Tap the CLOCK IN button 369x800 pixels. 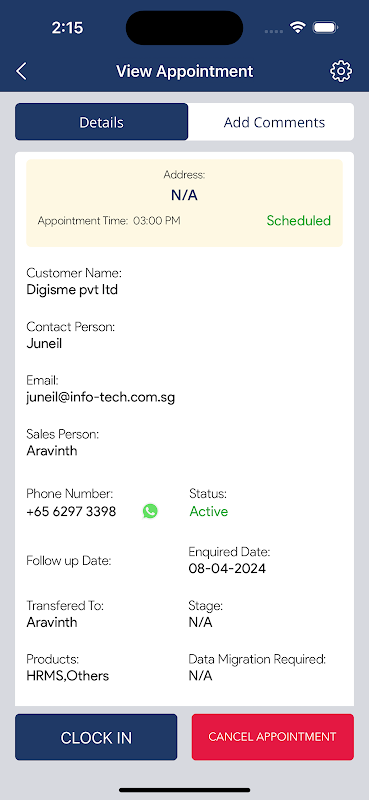96,737
